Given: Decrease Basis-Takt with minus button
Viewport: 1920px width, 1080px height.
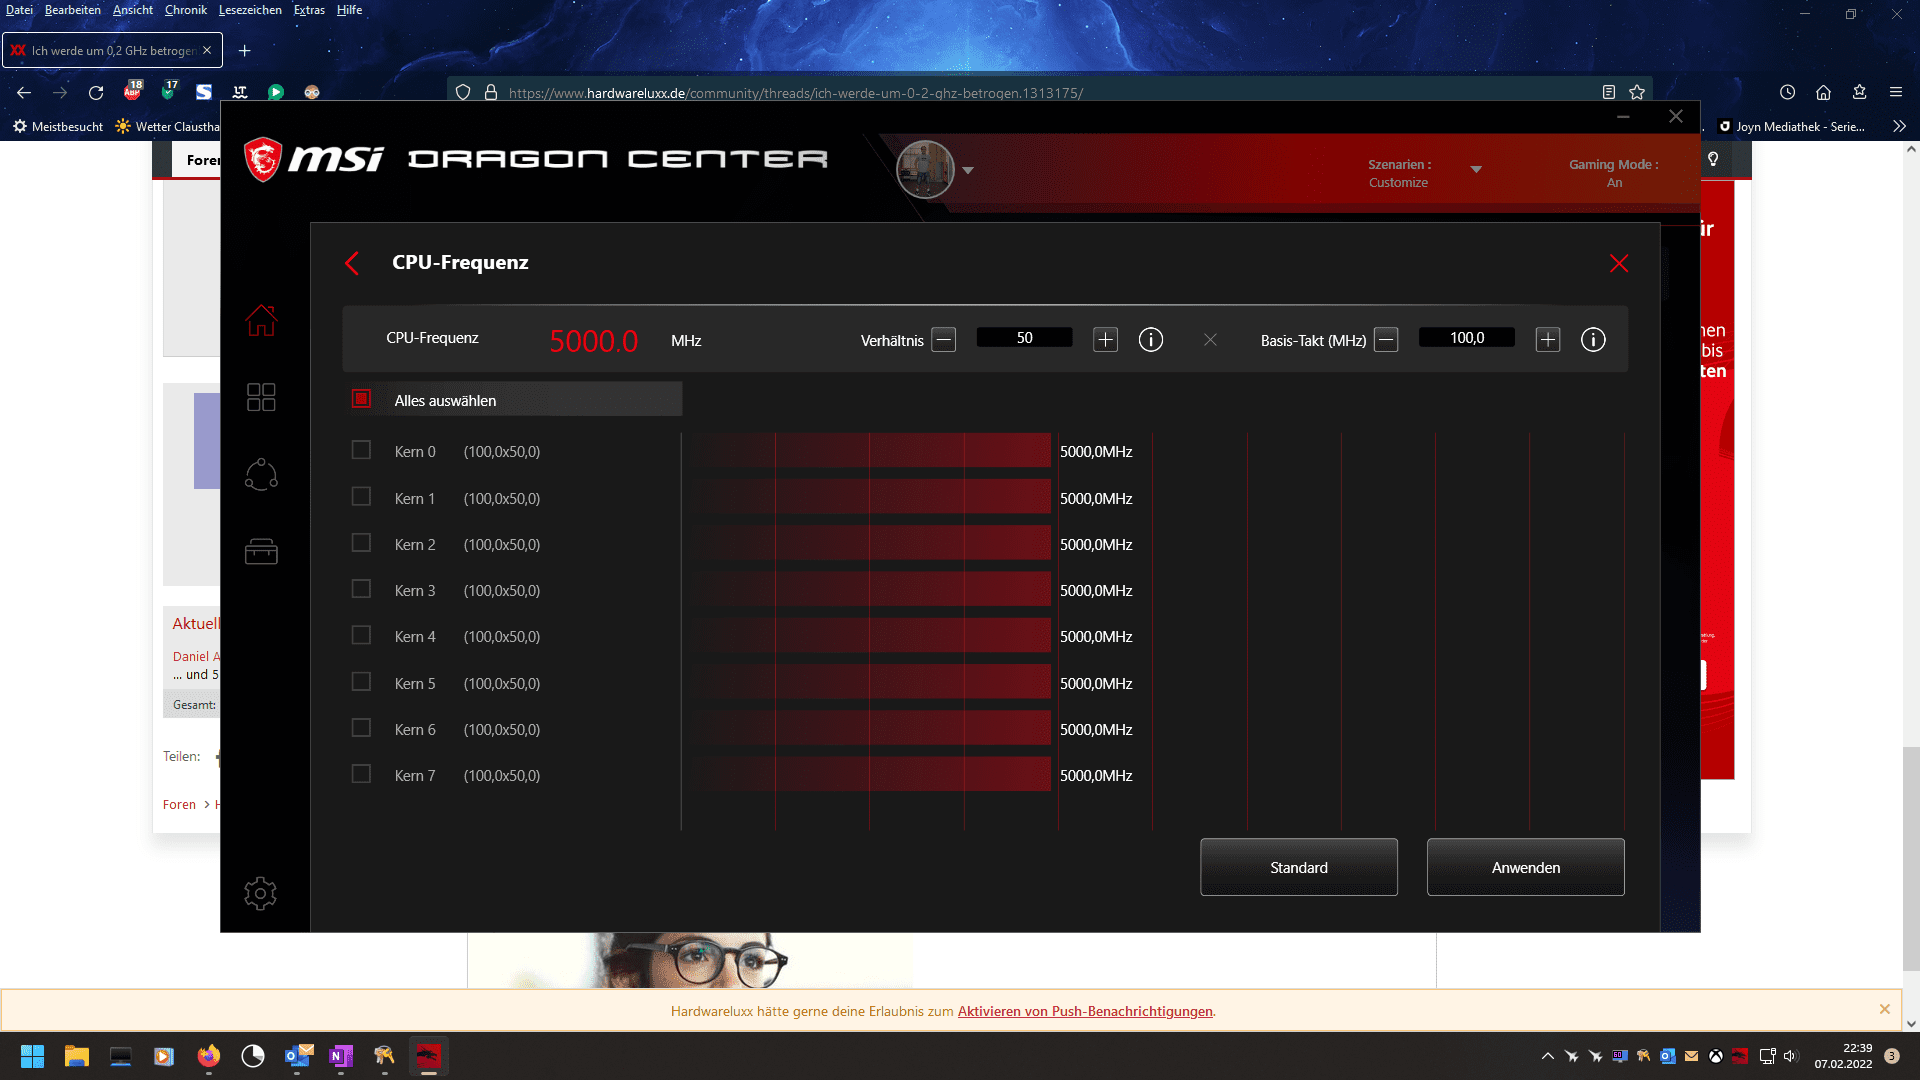Looking at the screenshot, I should 1386,340.
